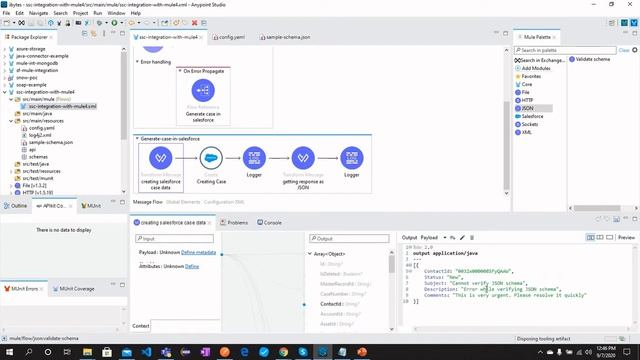Open the MUnit tab in lower left panel
Viewport: 640px width, 360px height.
pyautogui.click(x=91, y=206)
